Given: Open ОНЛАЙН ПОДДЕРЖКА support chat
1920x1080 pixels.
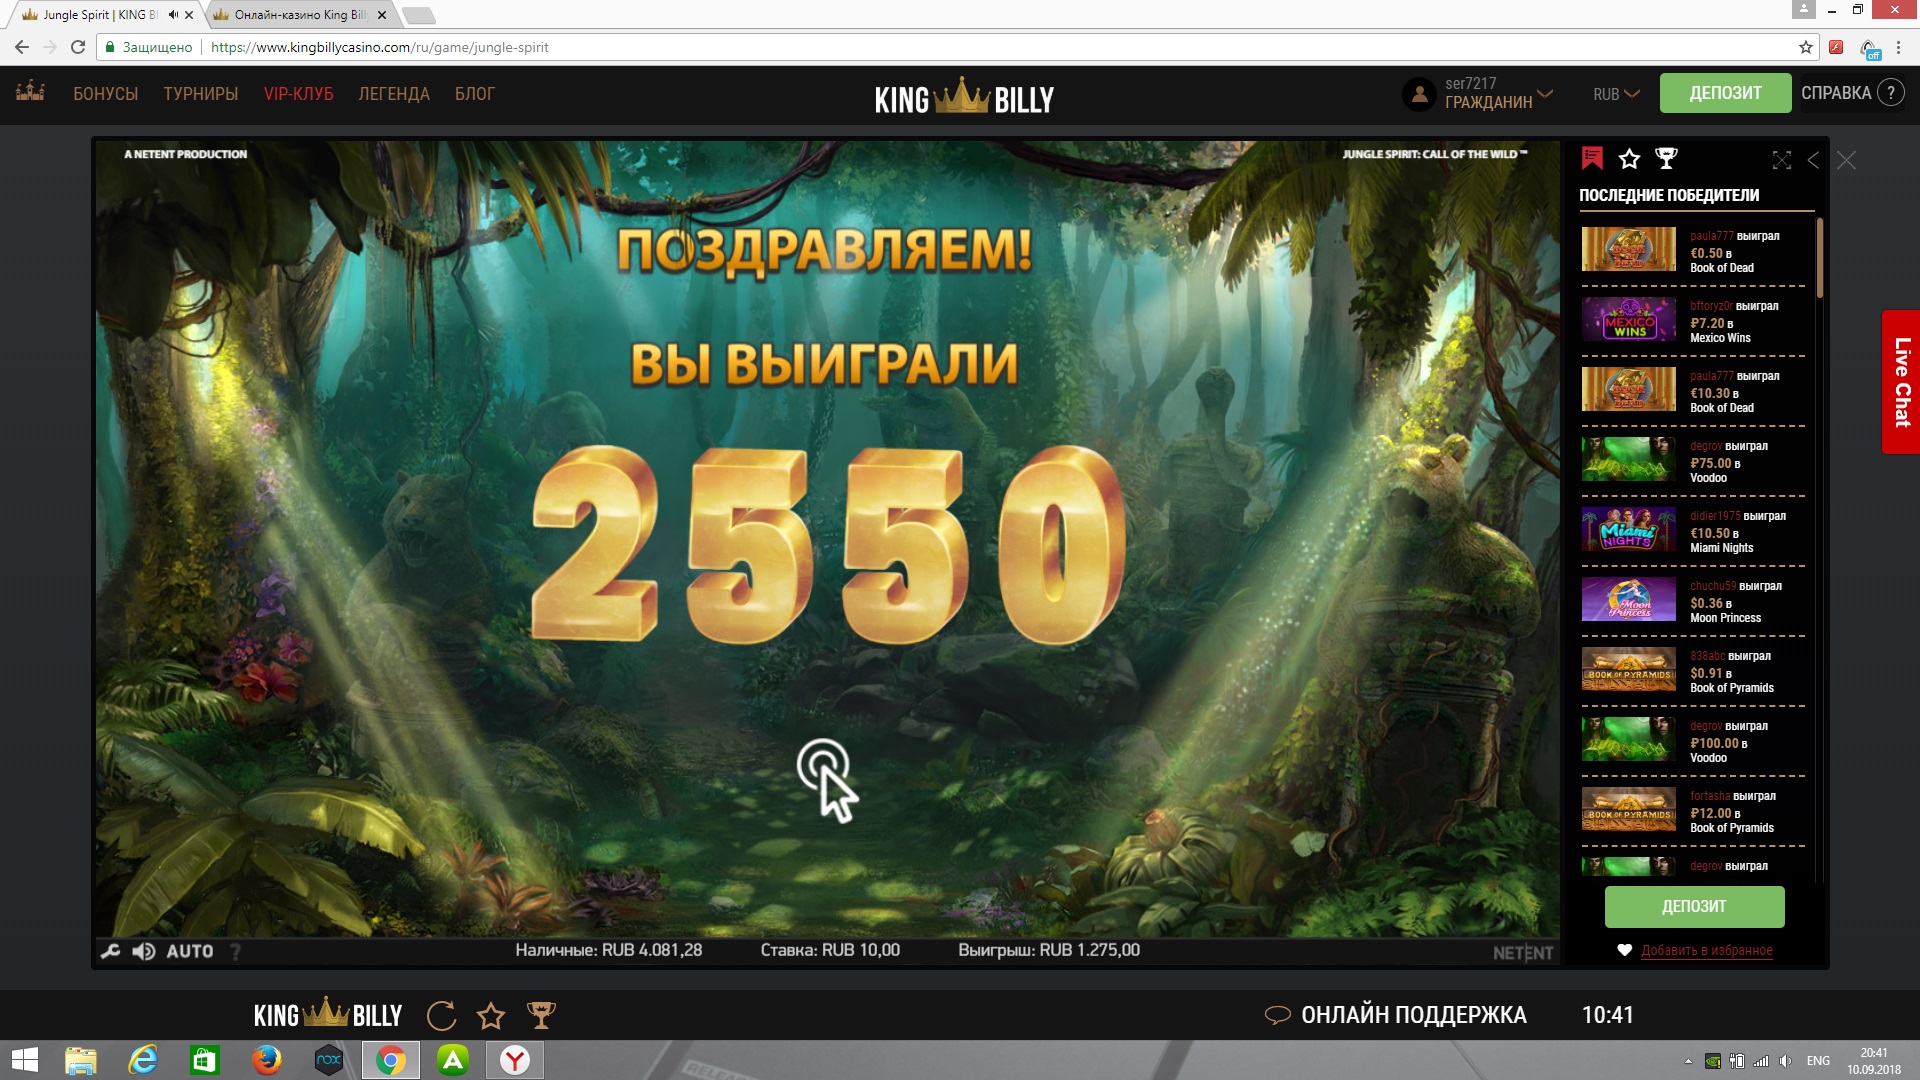Looking at the screenshot, I should pyautogui.click(x=1396, y=1015).
